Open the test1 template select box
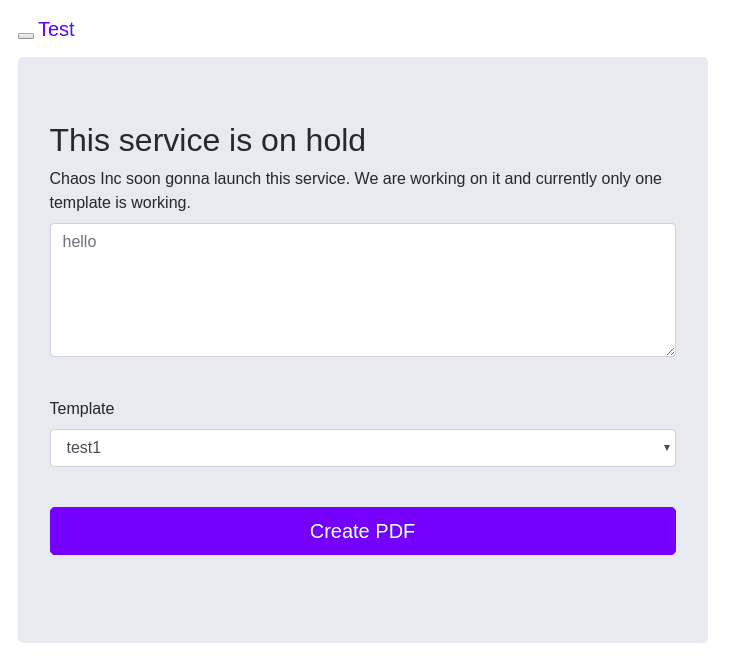Screen dimensions: 736x666 (362, 448)
